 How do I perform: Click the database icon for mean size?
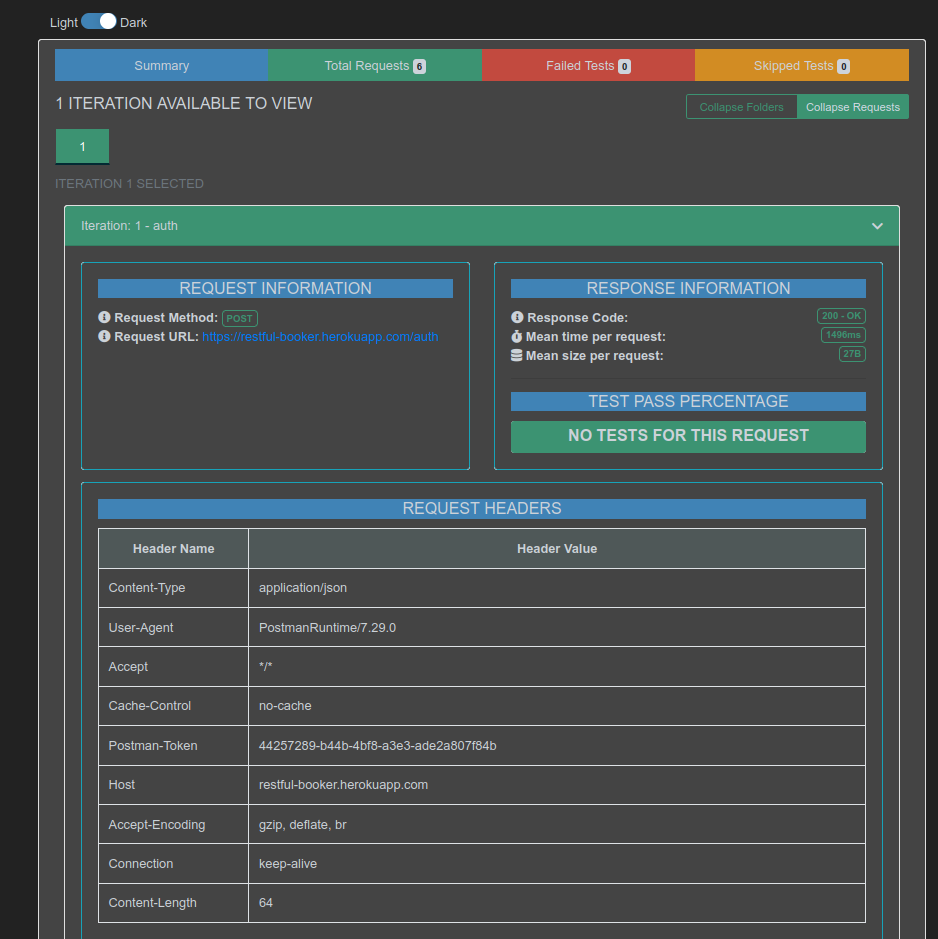(x=517, y=356)
